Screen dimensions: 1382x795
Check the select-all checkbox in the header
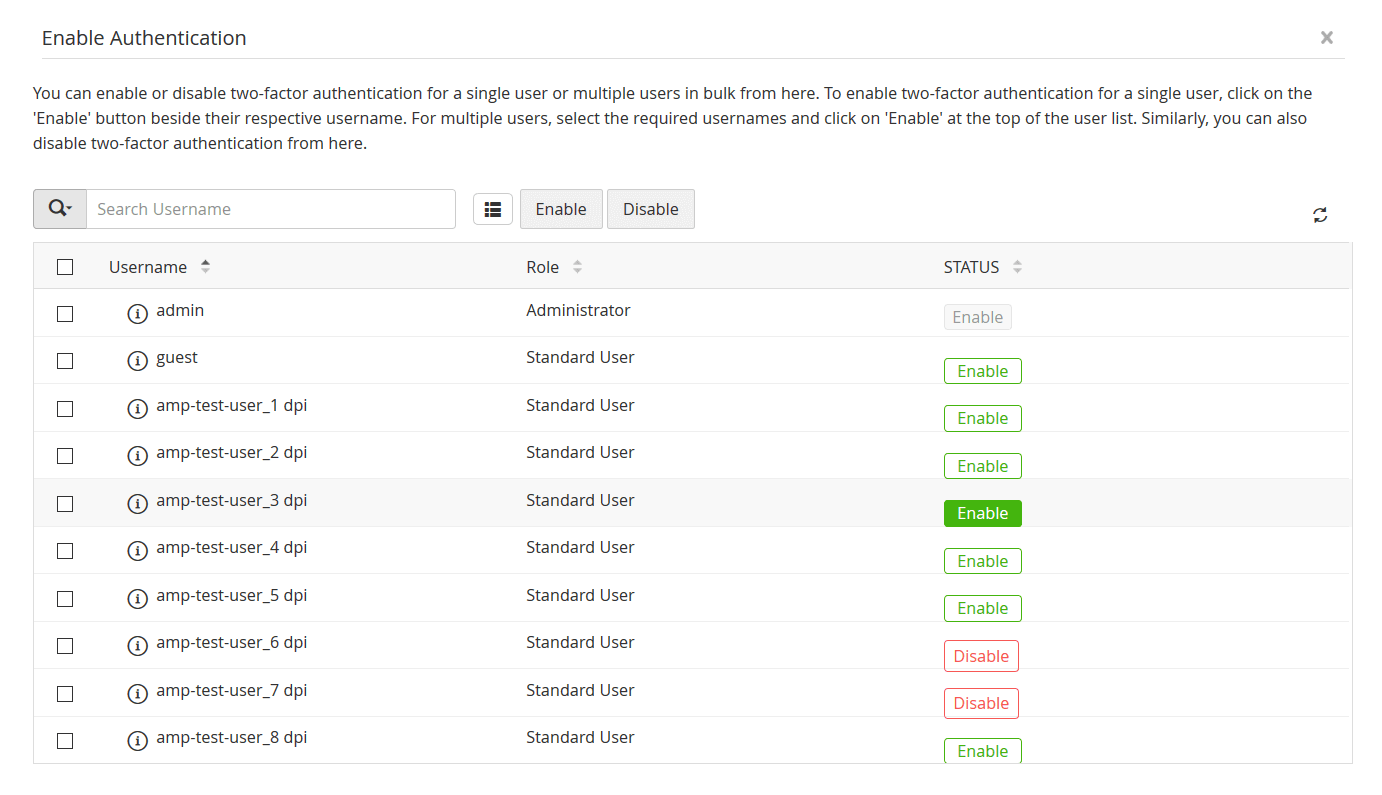[65, 267]
